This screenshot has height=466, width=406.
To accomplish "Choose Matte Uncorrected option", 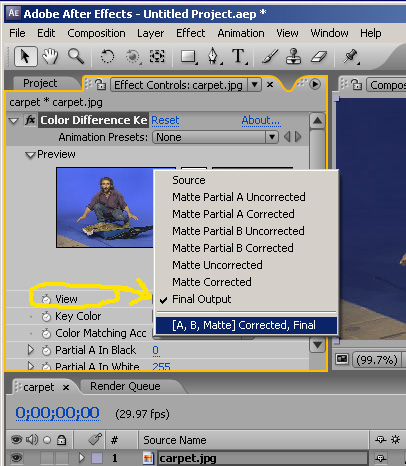I will point(247,265).
